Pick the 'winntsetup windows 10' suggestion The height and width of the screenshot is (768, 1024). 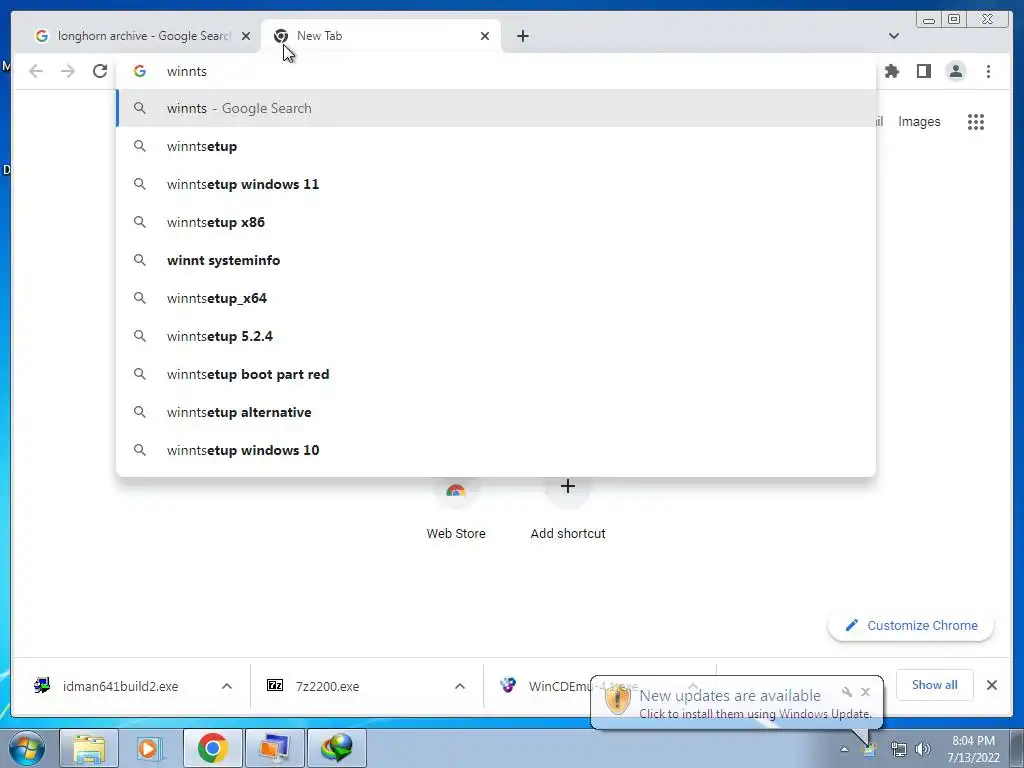point(496,450)
